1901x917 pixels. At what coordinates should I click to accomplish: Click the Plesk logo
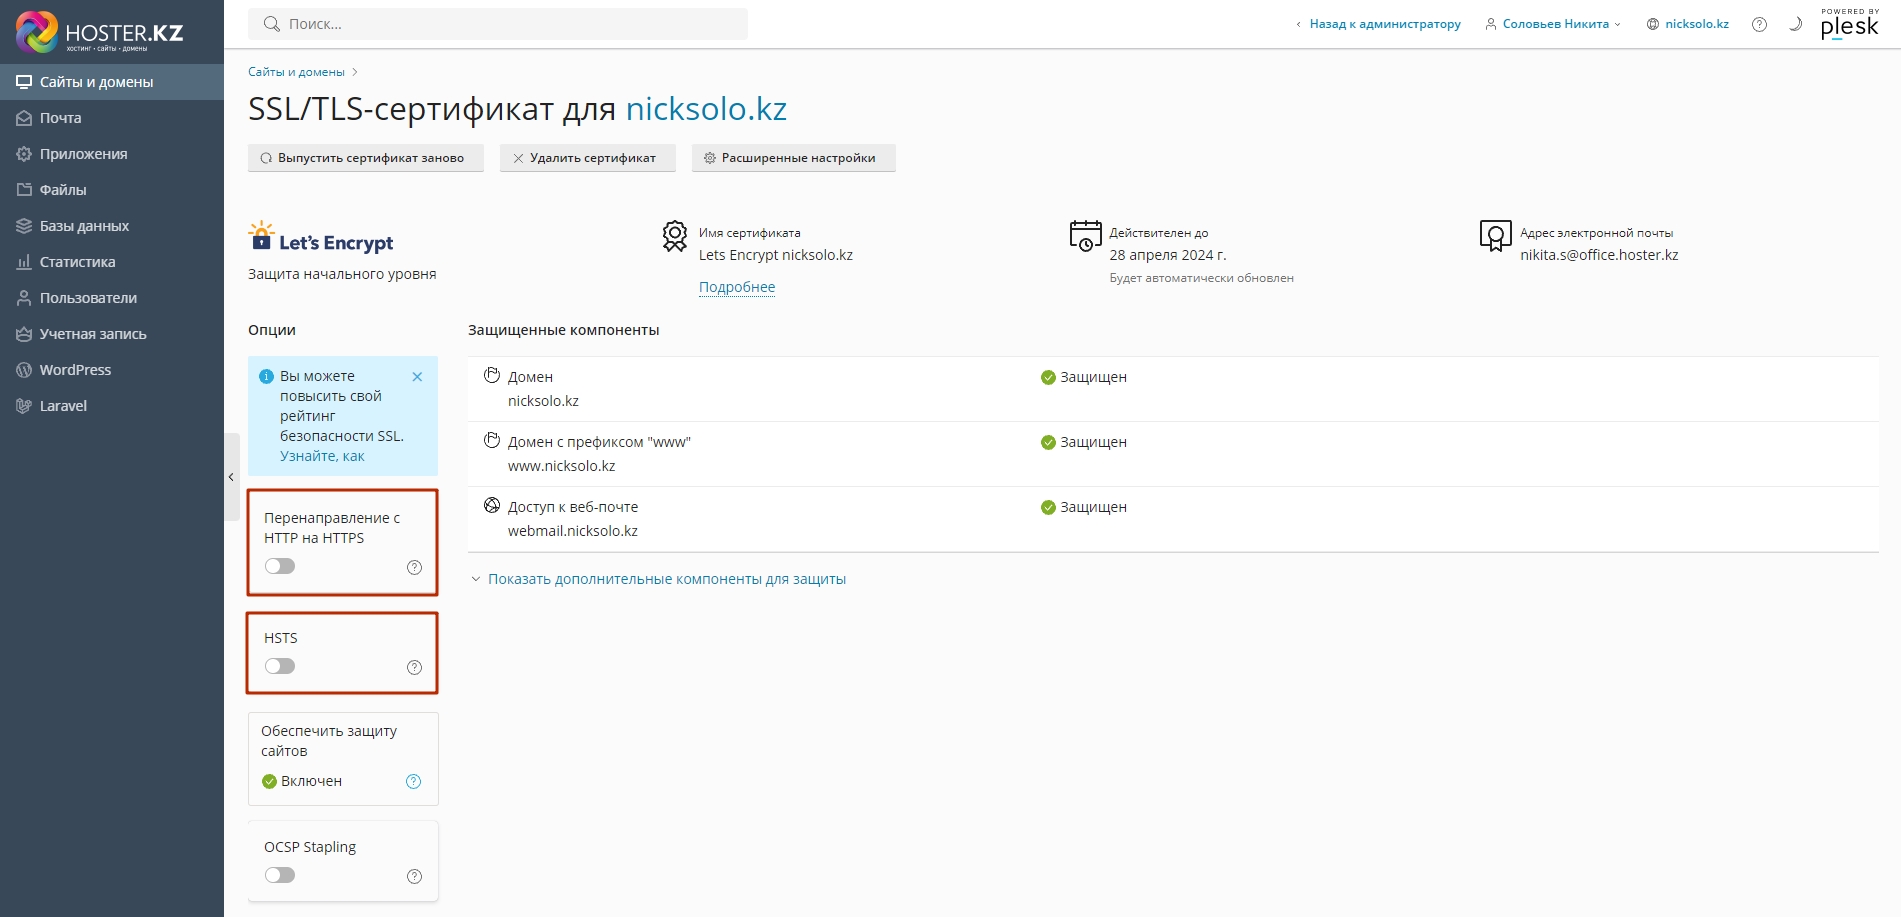(1849, 25)
